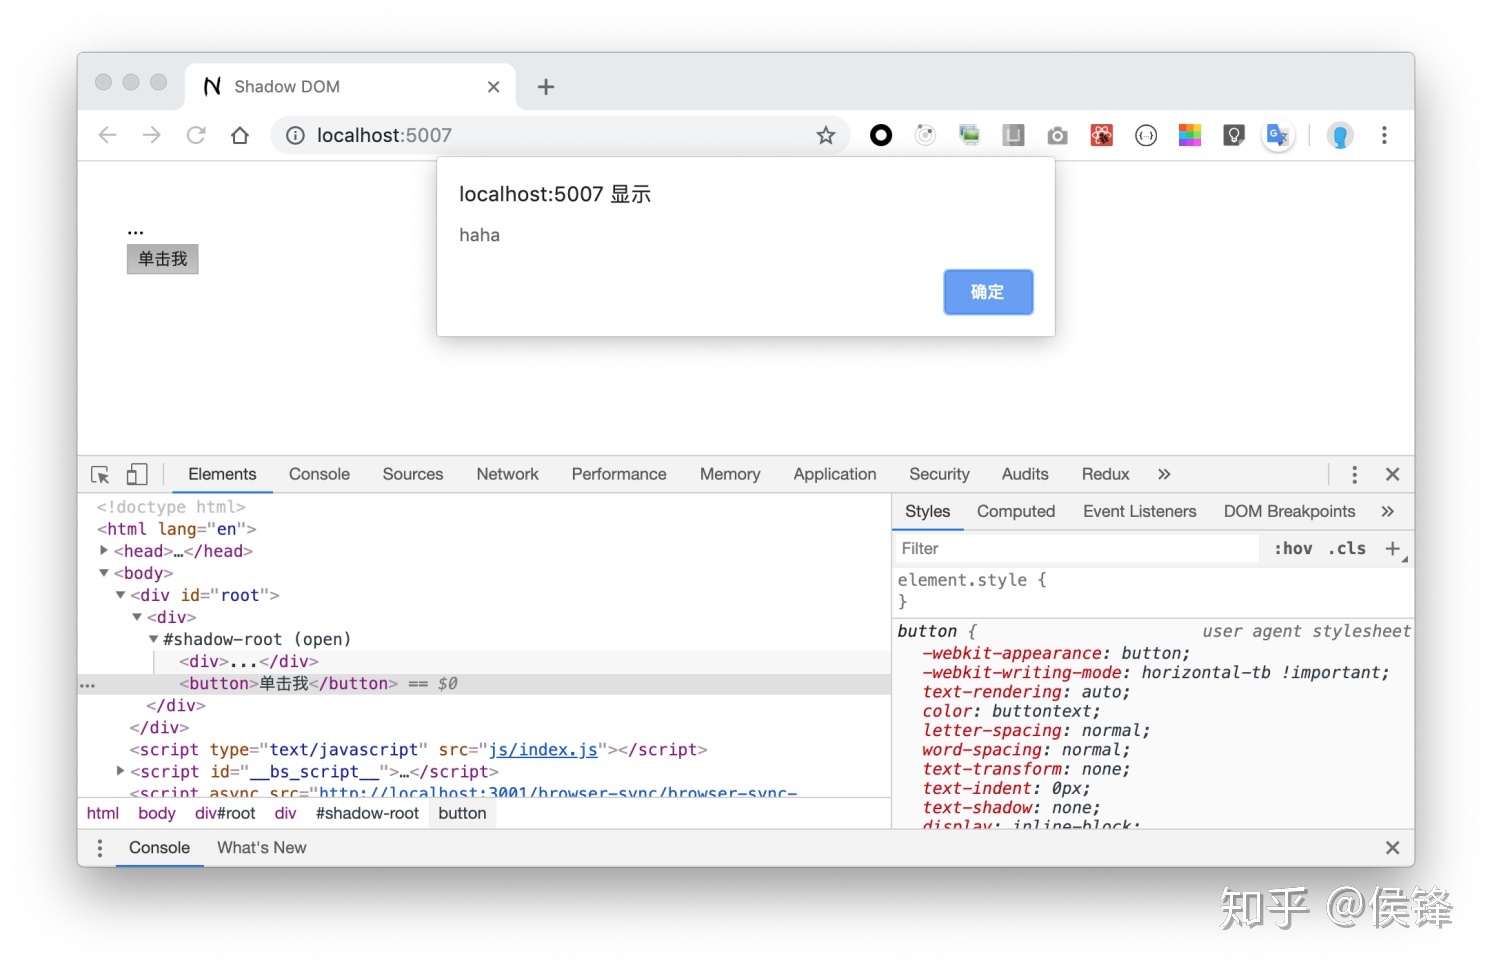
Task: Toggle the device toolbar icon
Action: pos(137,475)
